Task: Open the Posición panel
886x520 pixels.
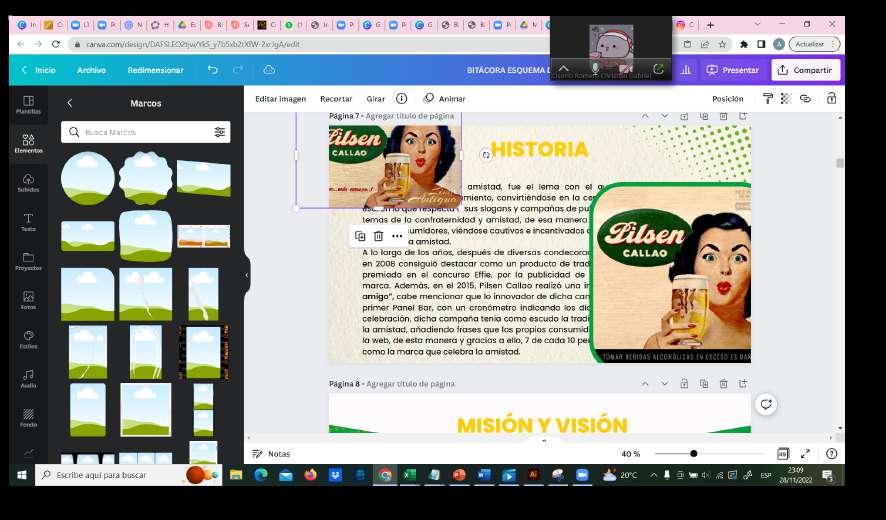Action: point(728,98)
